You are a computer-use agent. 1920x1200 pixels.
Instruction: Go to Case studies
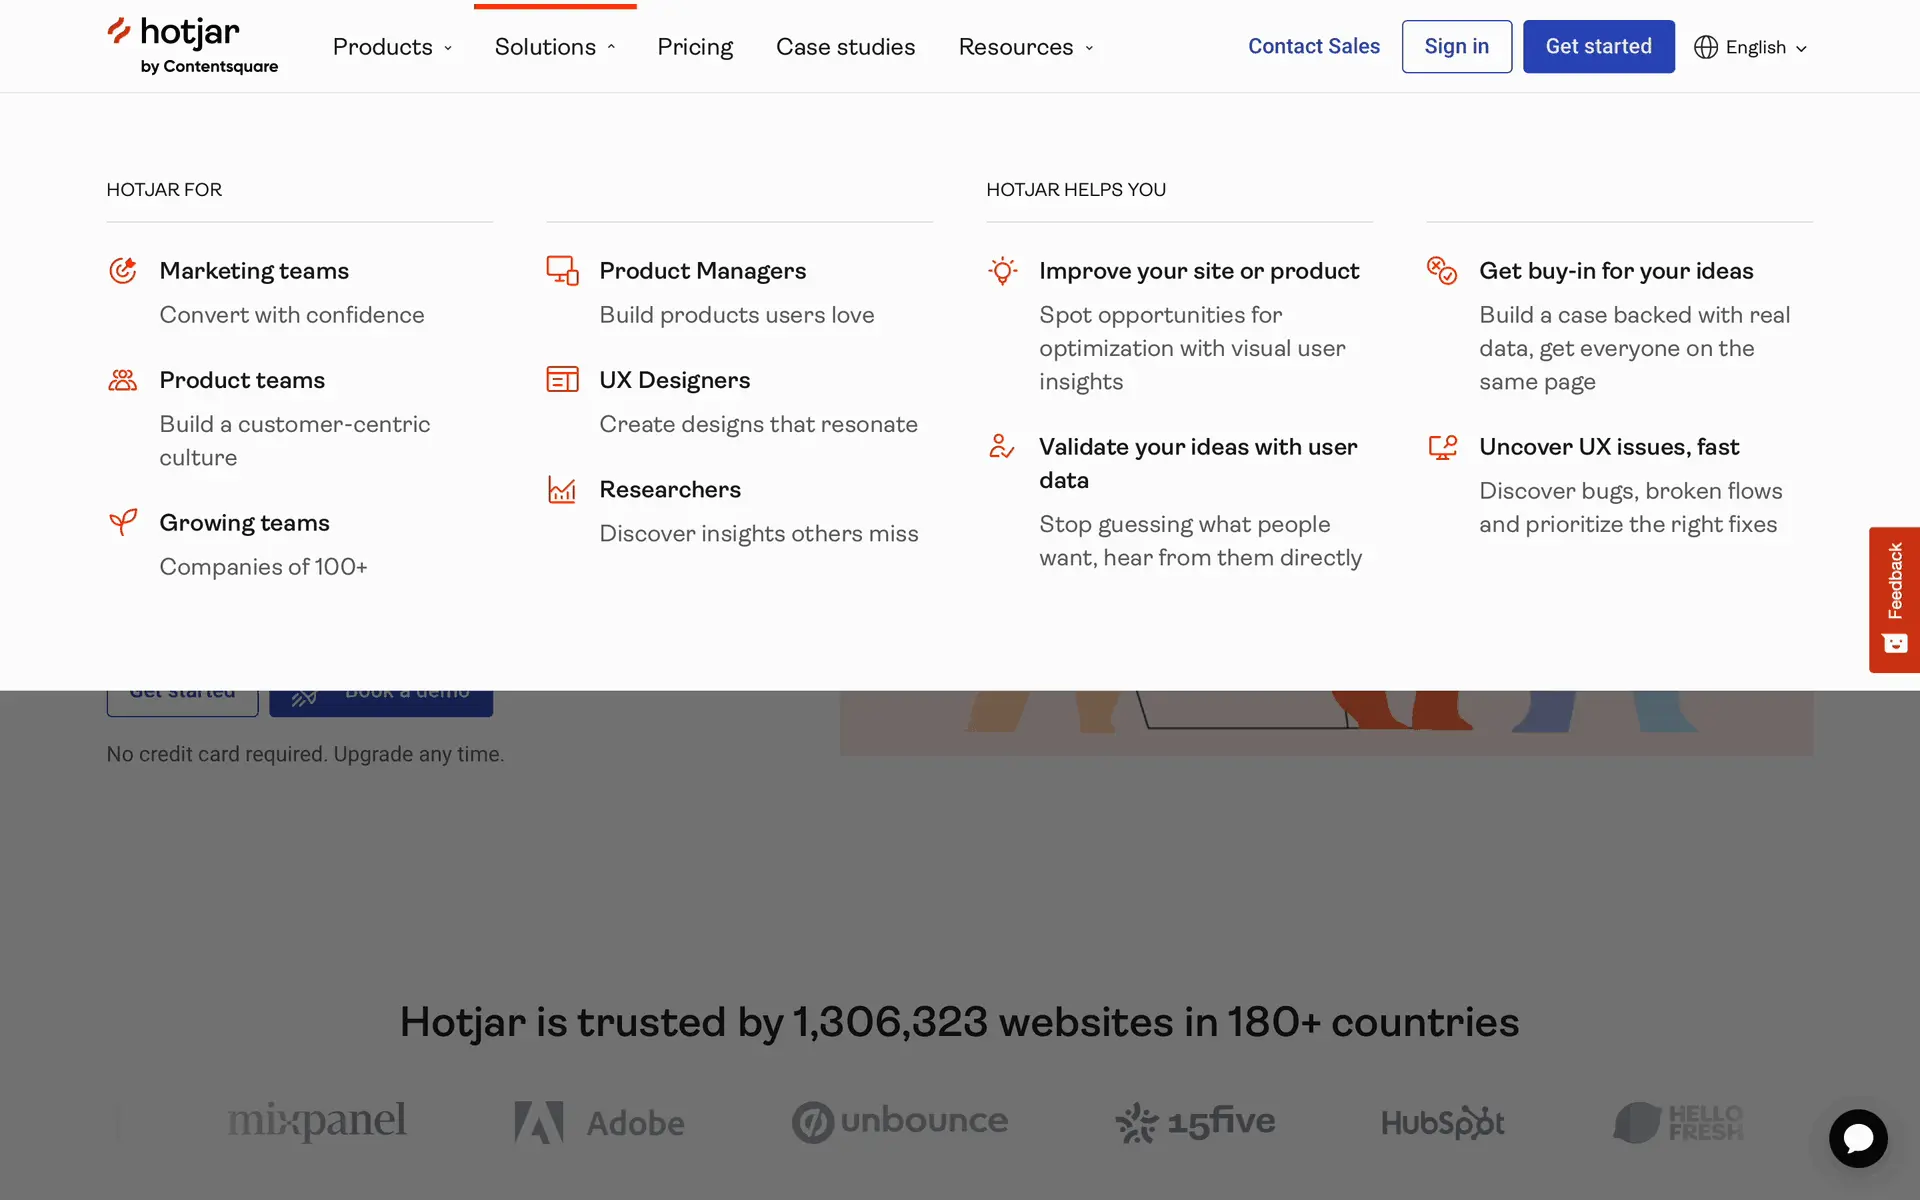845,47
